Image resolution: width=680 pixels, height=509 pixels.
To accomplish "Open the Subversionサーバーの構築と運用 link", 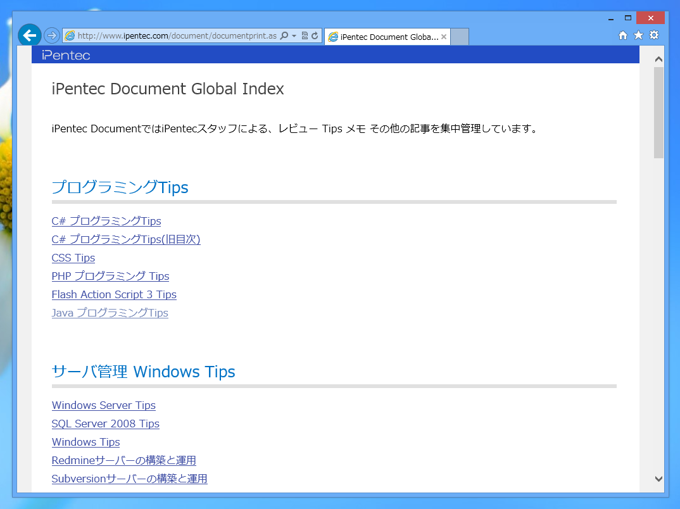I will coord(129,479).
